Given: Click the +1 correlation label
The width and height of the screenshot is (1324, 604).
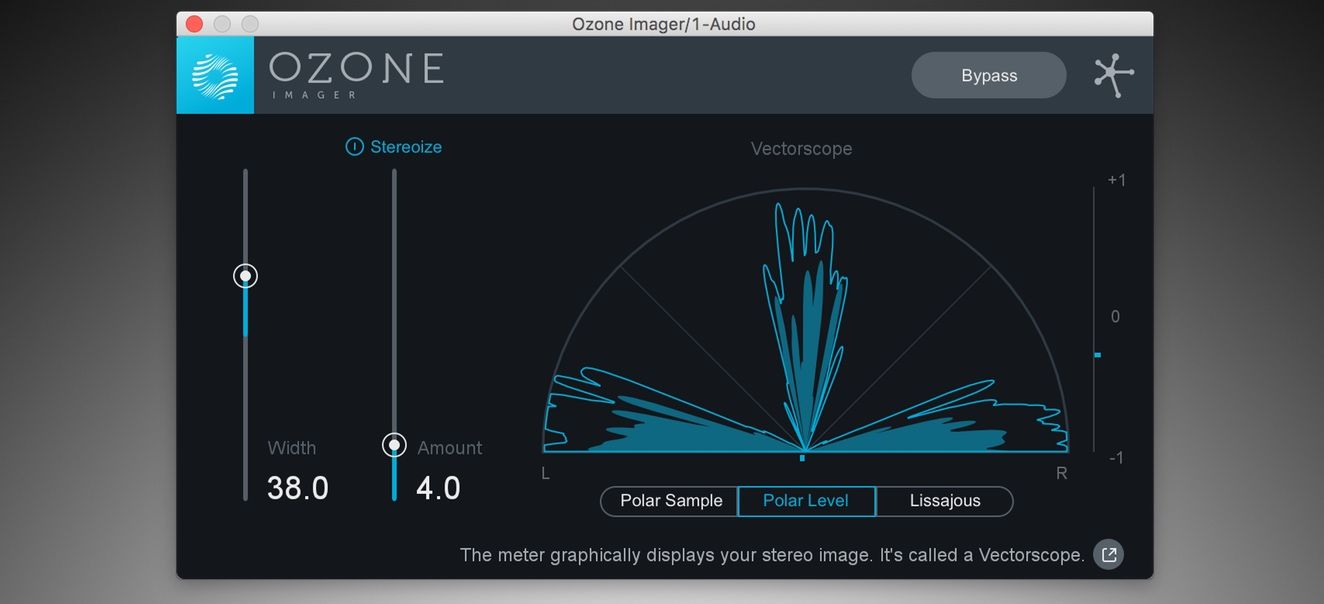Looking at the screenshot, I should pos(1117,180).
